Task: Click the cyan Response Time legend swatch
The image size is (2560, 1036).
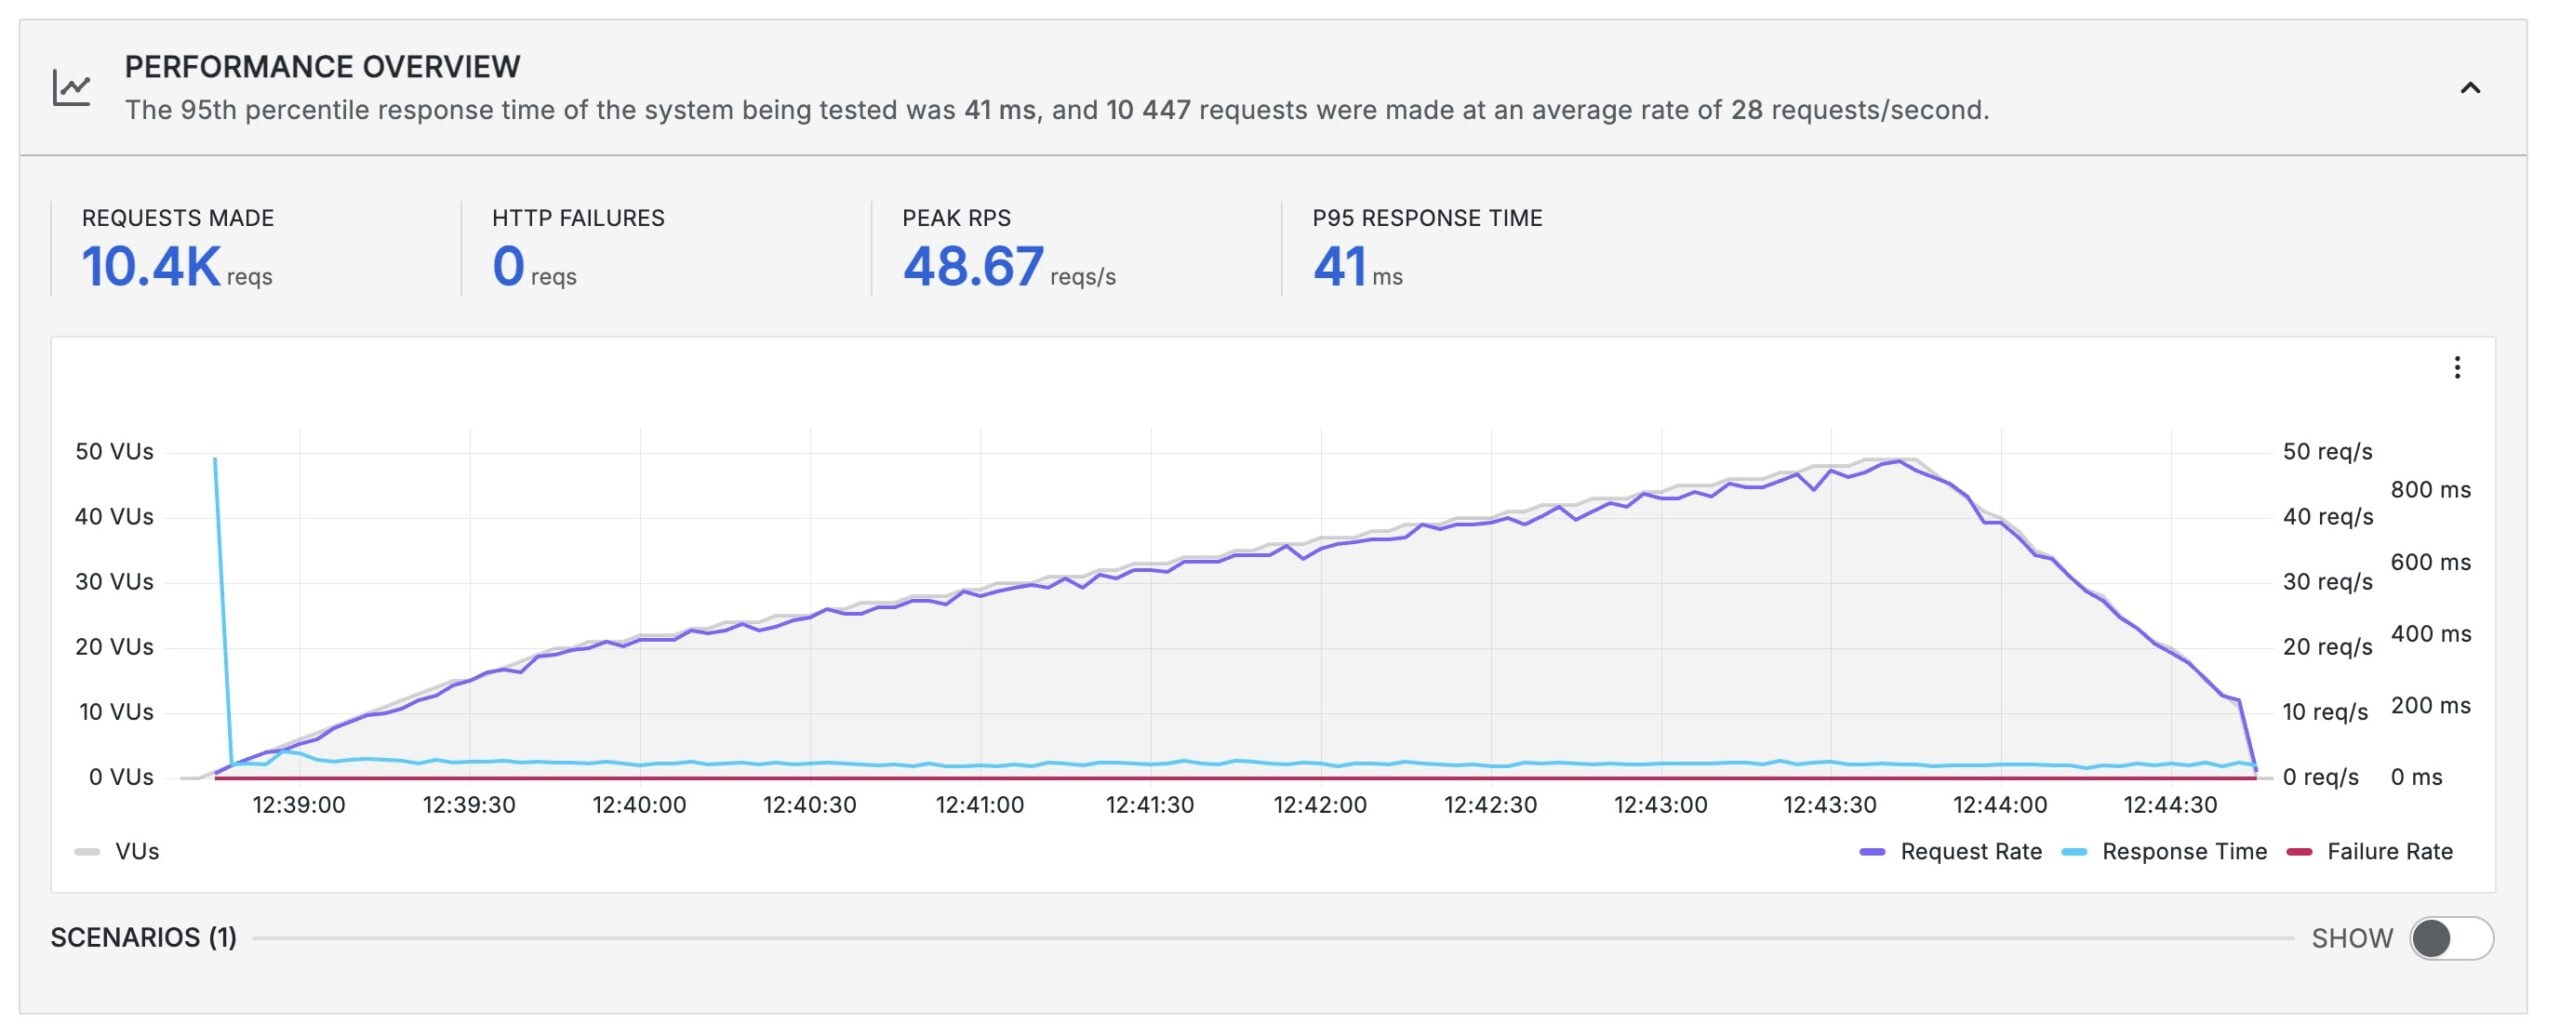Action: click(x=2075, y=852)
